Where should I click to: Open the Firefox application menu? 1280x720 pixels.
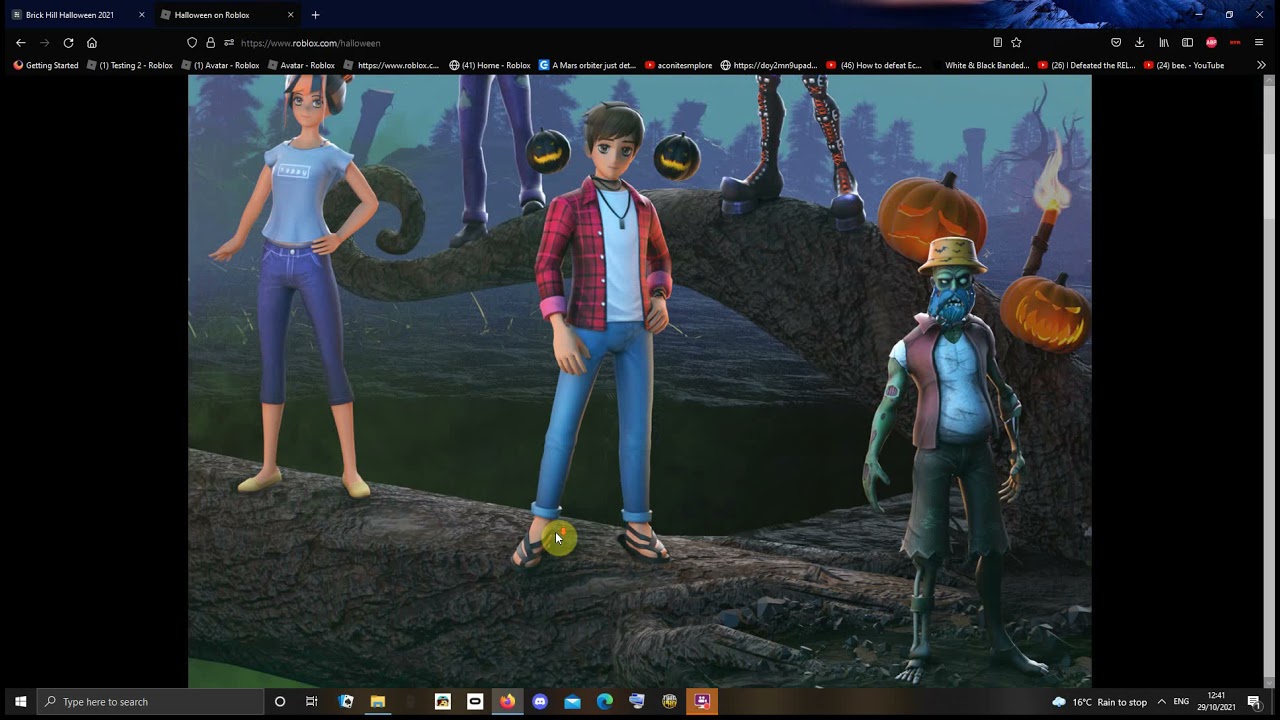pyautogui.click(x=1259, y=43)
